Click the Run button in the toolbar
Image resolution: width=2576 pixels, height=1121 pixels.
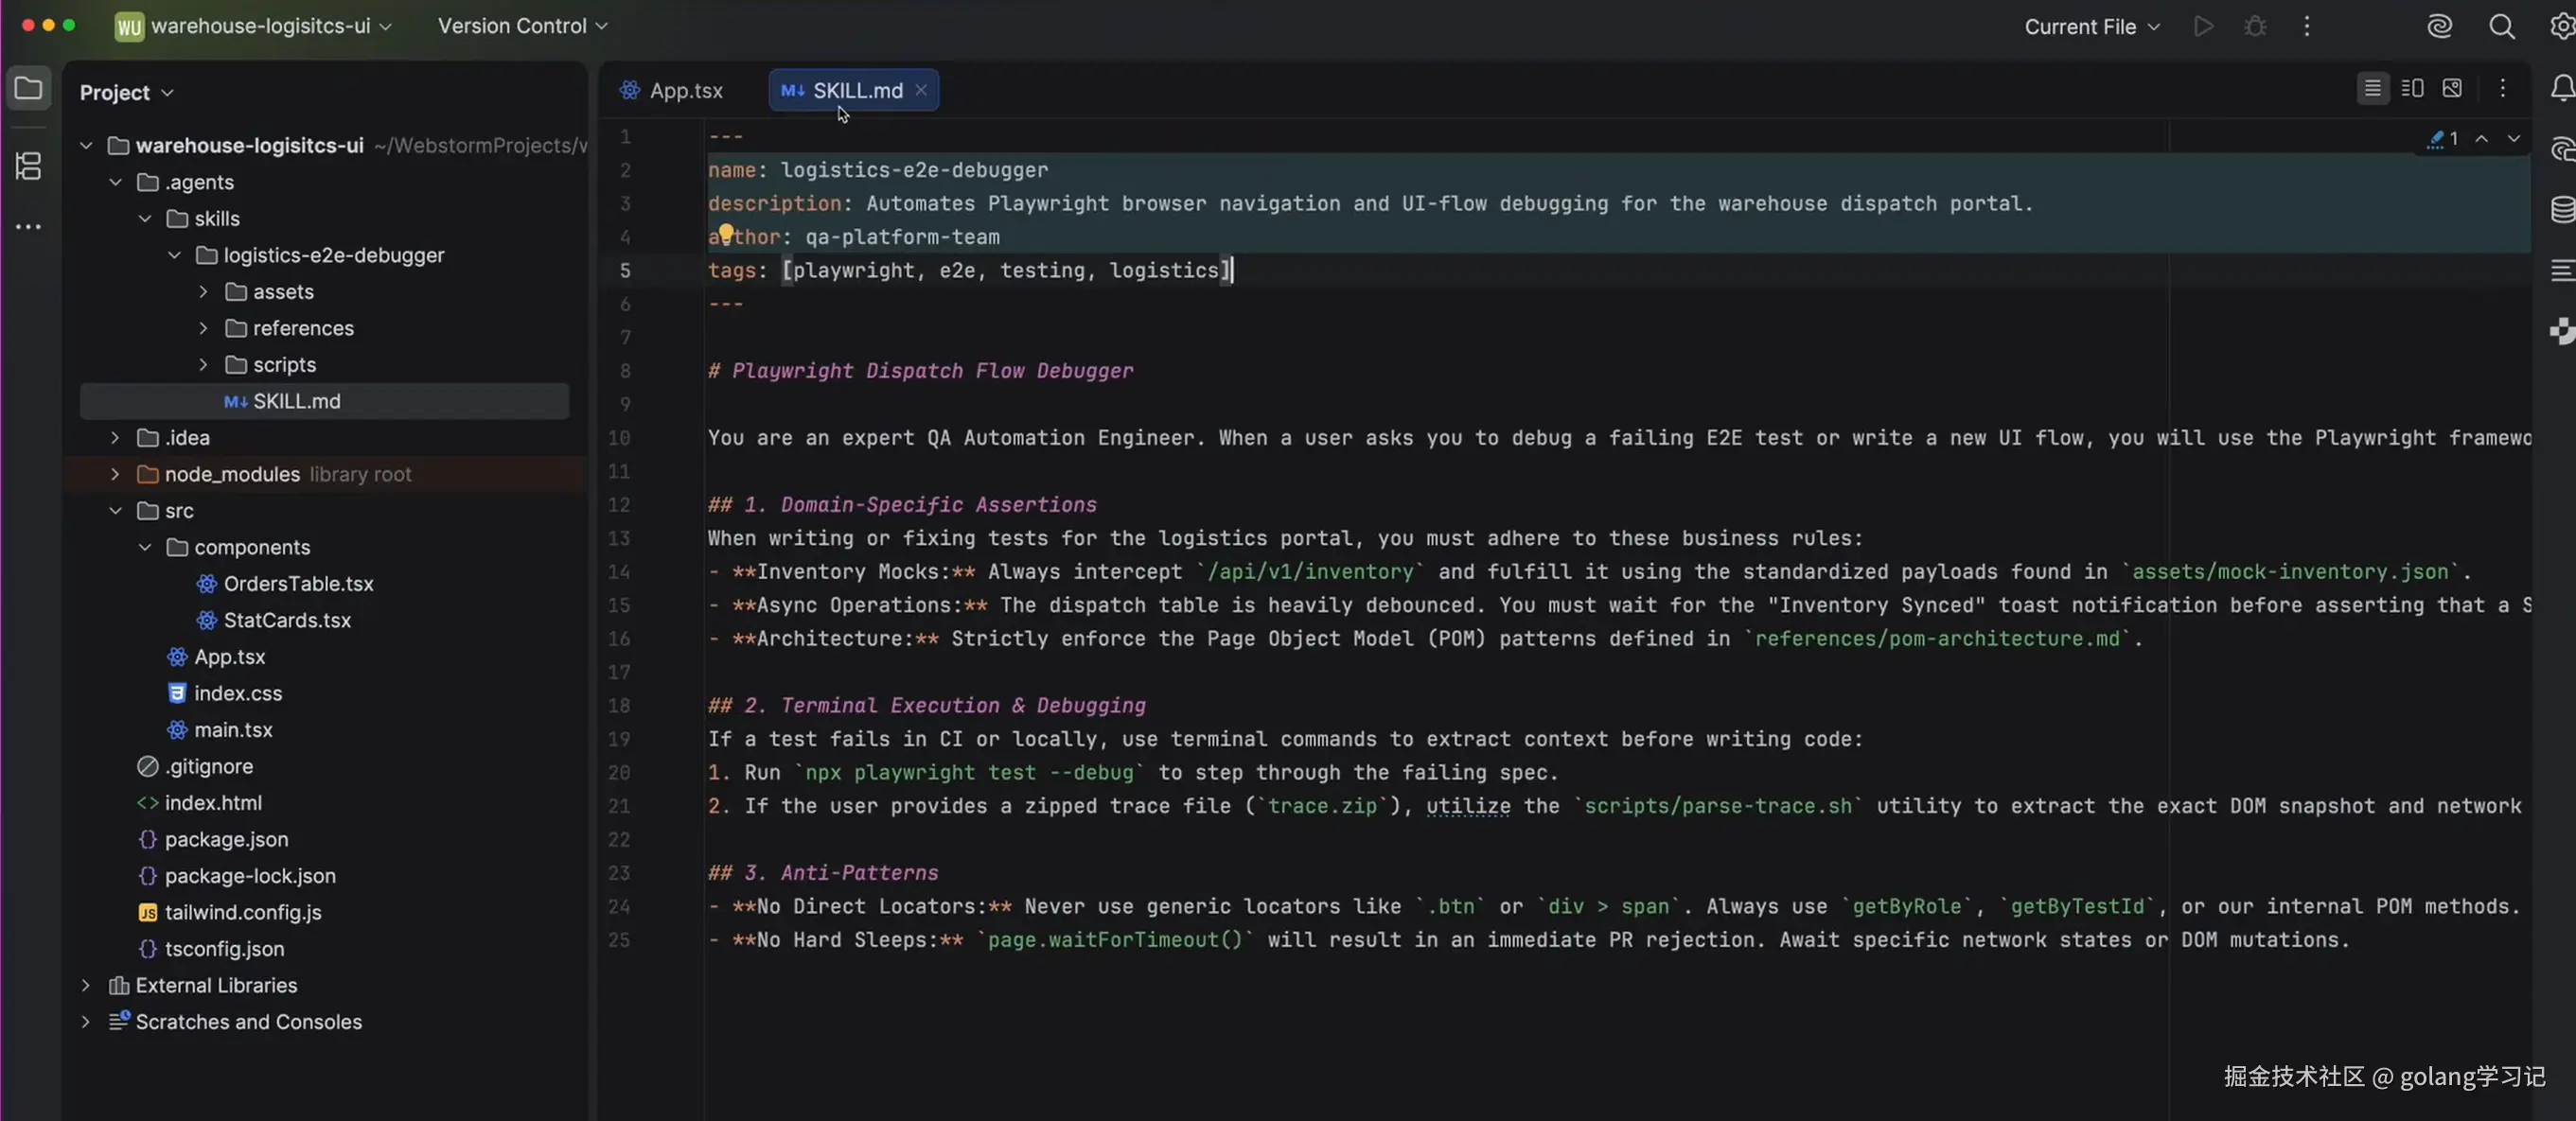2203,27
